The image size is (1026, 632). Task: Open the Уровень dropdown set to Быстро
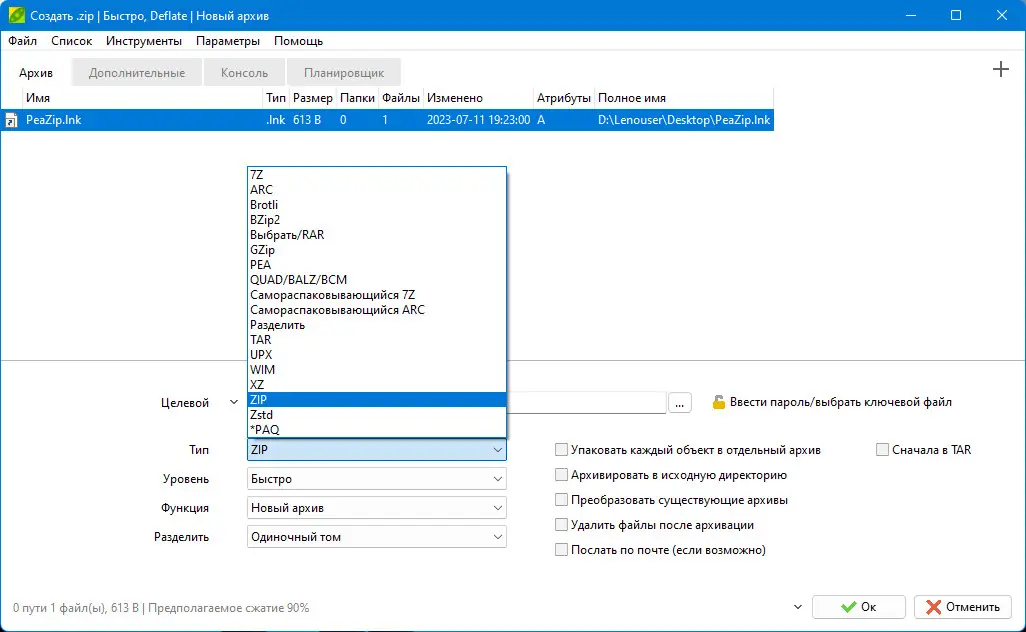(x=376, y=479)
